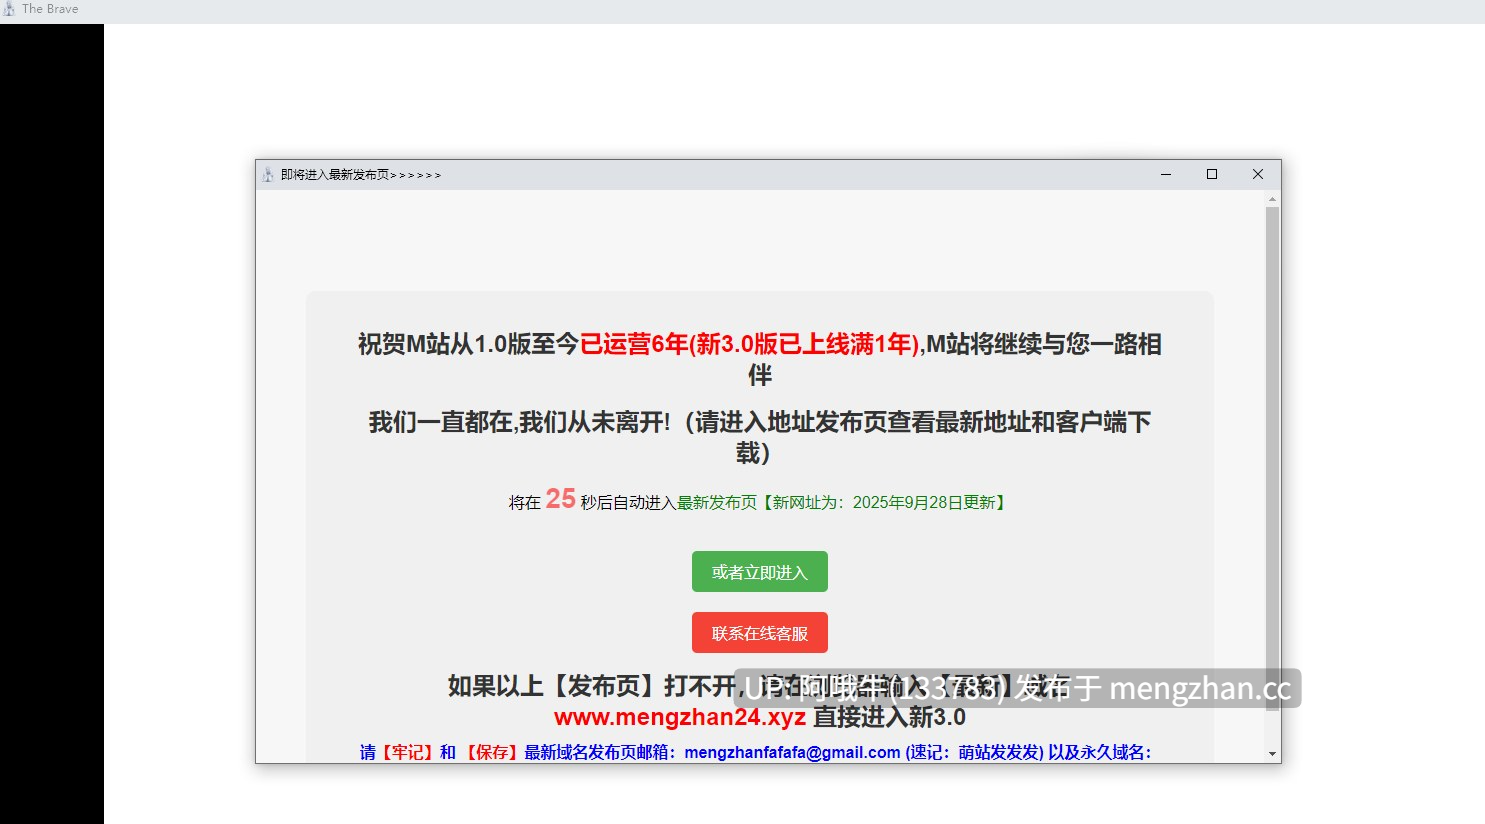
Task: Click the mengzhanfafafa@gmail.com email address
Action: (792, 753)
